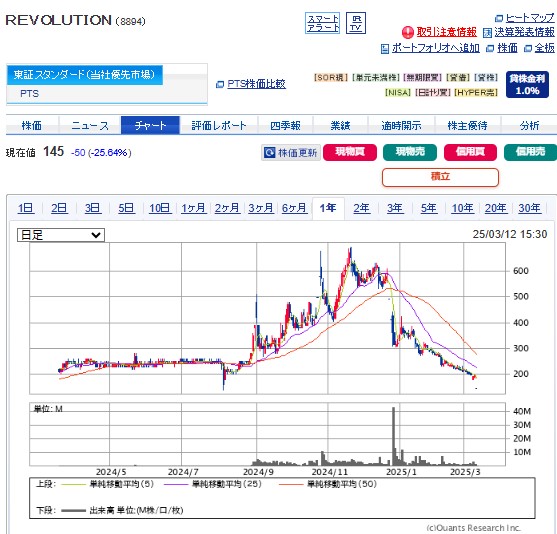Viewport: 557px width, 534px height.
Task: Select the 10日 chart period
Action: pos(160,208)
